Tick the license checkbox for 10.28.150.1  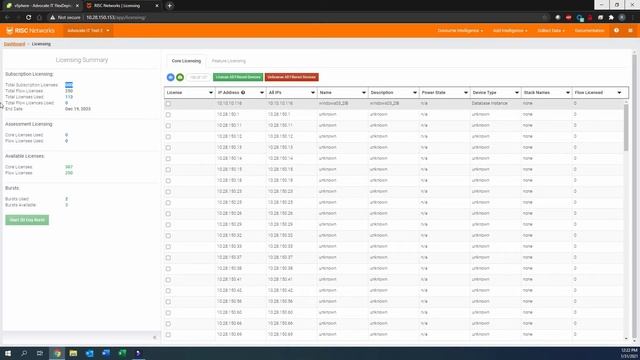[x=168, y=115]
